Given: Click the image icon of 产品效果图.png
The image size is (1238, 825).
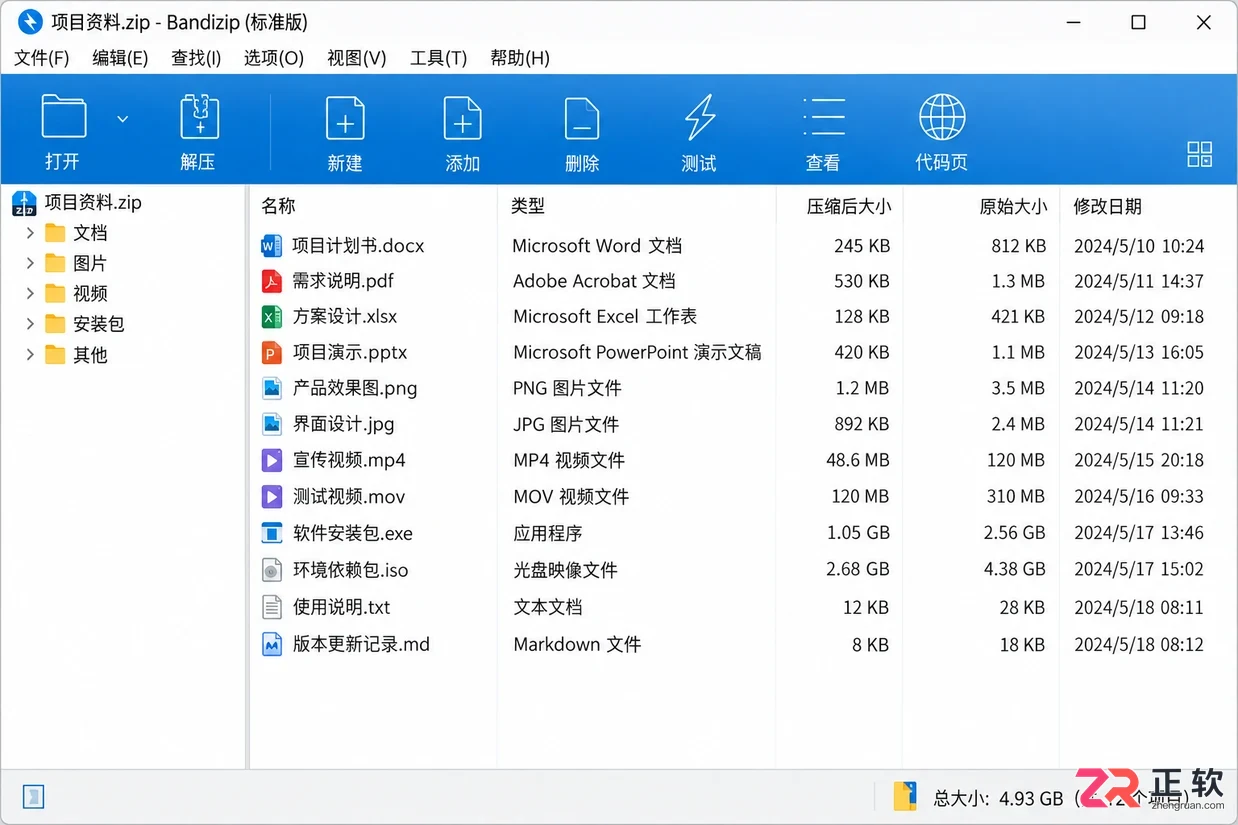Looking at the screenshot, I should click(x=271, y=388).
